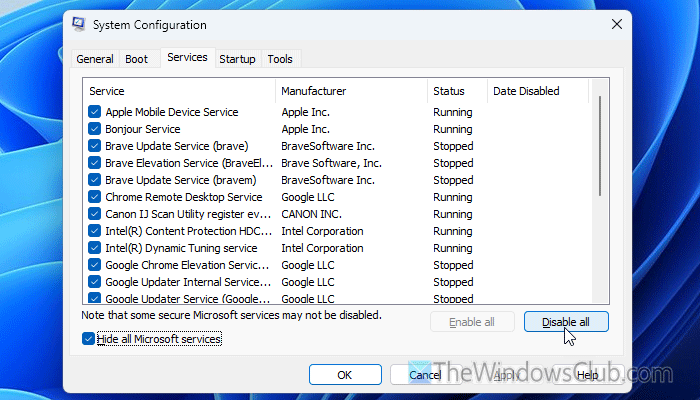This screenshot has width=700, height=400.
Task: Select the 'Apple Mobile Device Service' row text
Action: click(x=172, y=112)
